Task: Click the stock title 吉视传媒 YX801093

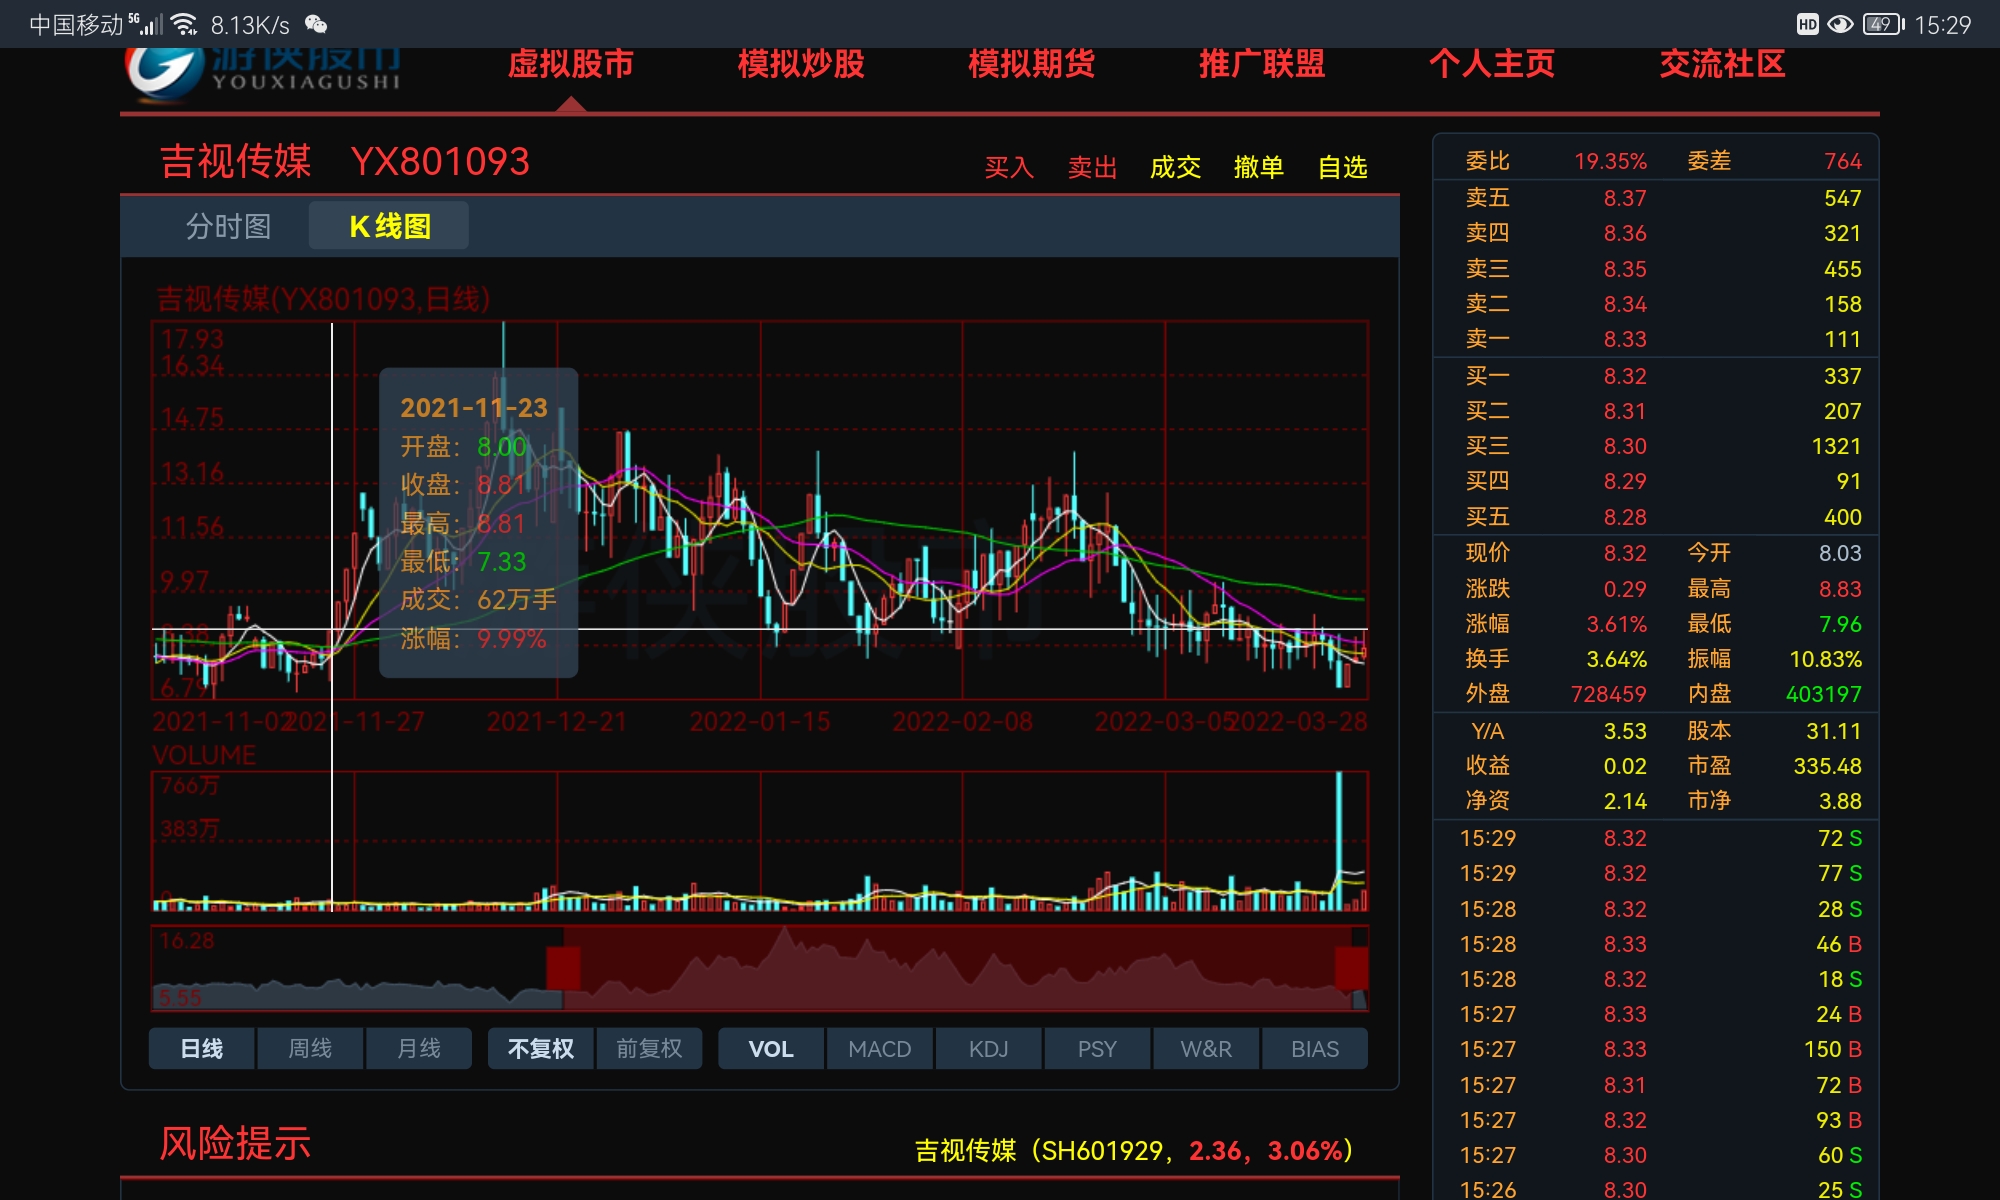Action: 345,161
